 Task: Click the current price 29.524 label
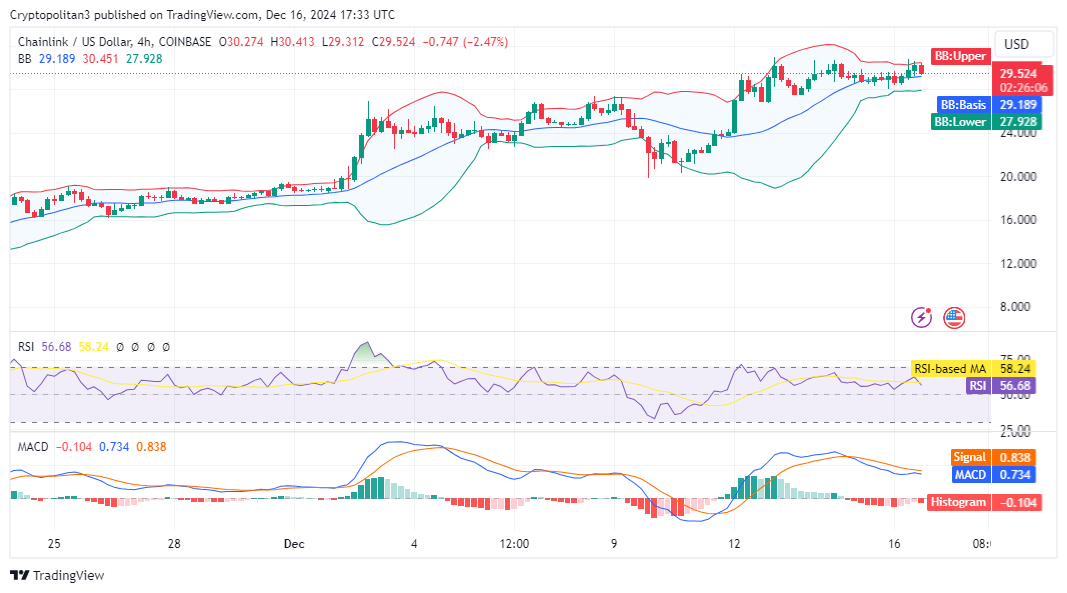[1018, 74]
